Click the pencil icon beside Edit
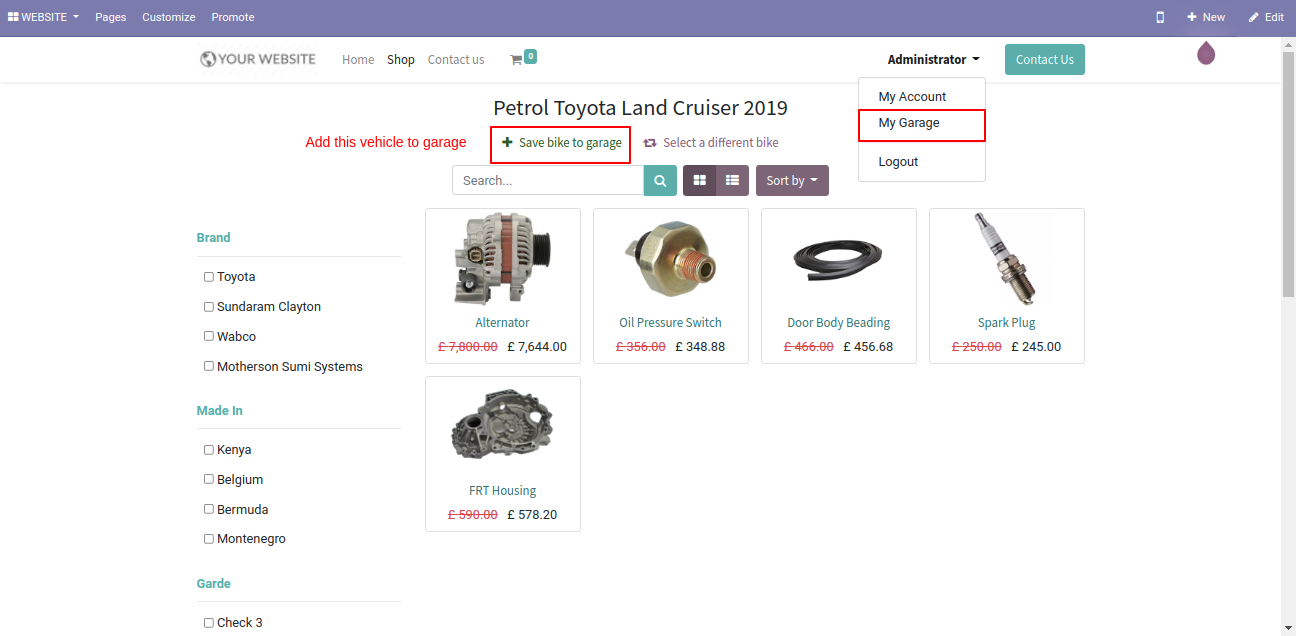Viewport: 1296px width, 636px height. pyautogui.click(x=1254, y=17)
